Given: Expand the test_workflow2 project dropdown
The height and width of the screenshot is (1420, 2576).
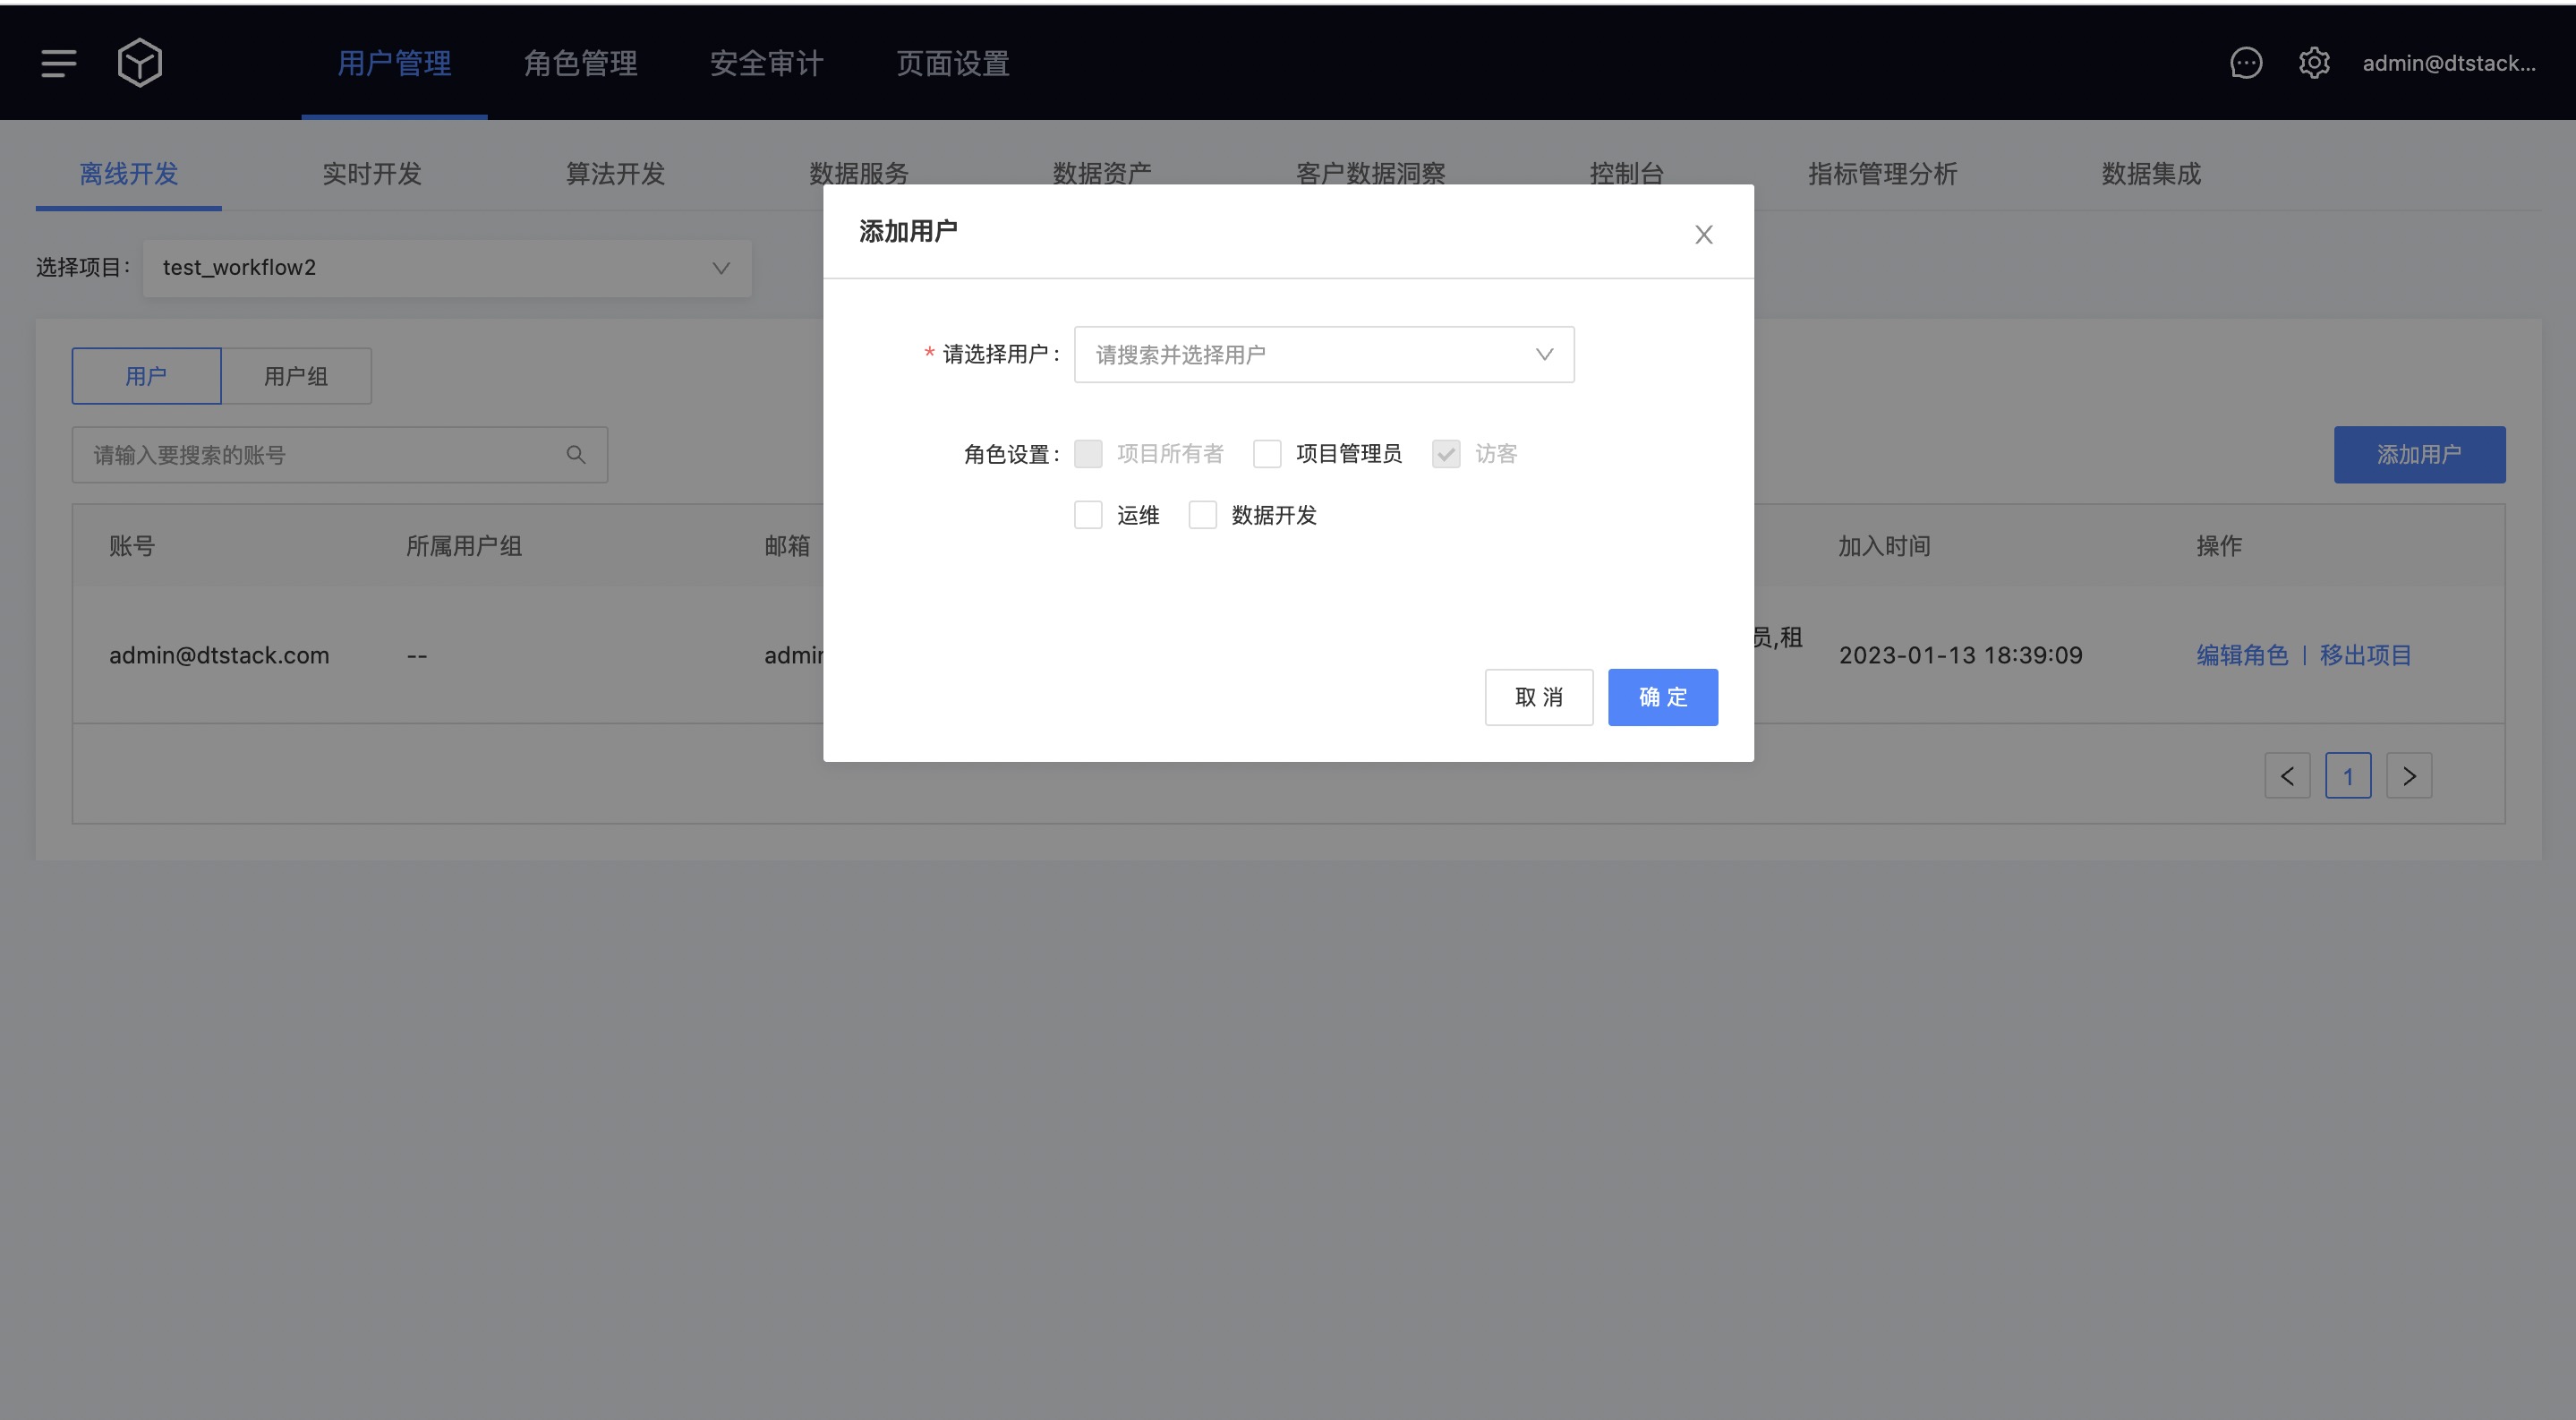Looking at the screenshot, I should (x=447, y=268).
